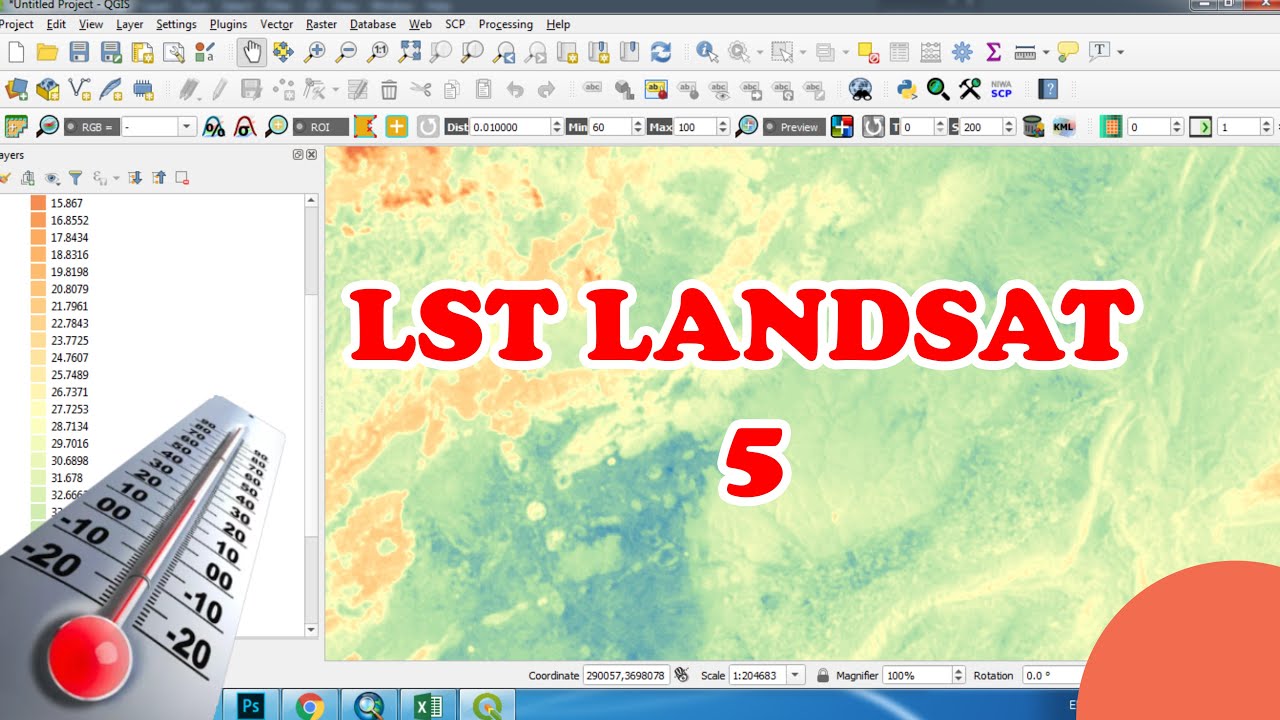Click the Layers panel vertical scrollbar

point(311,414)
